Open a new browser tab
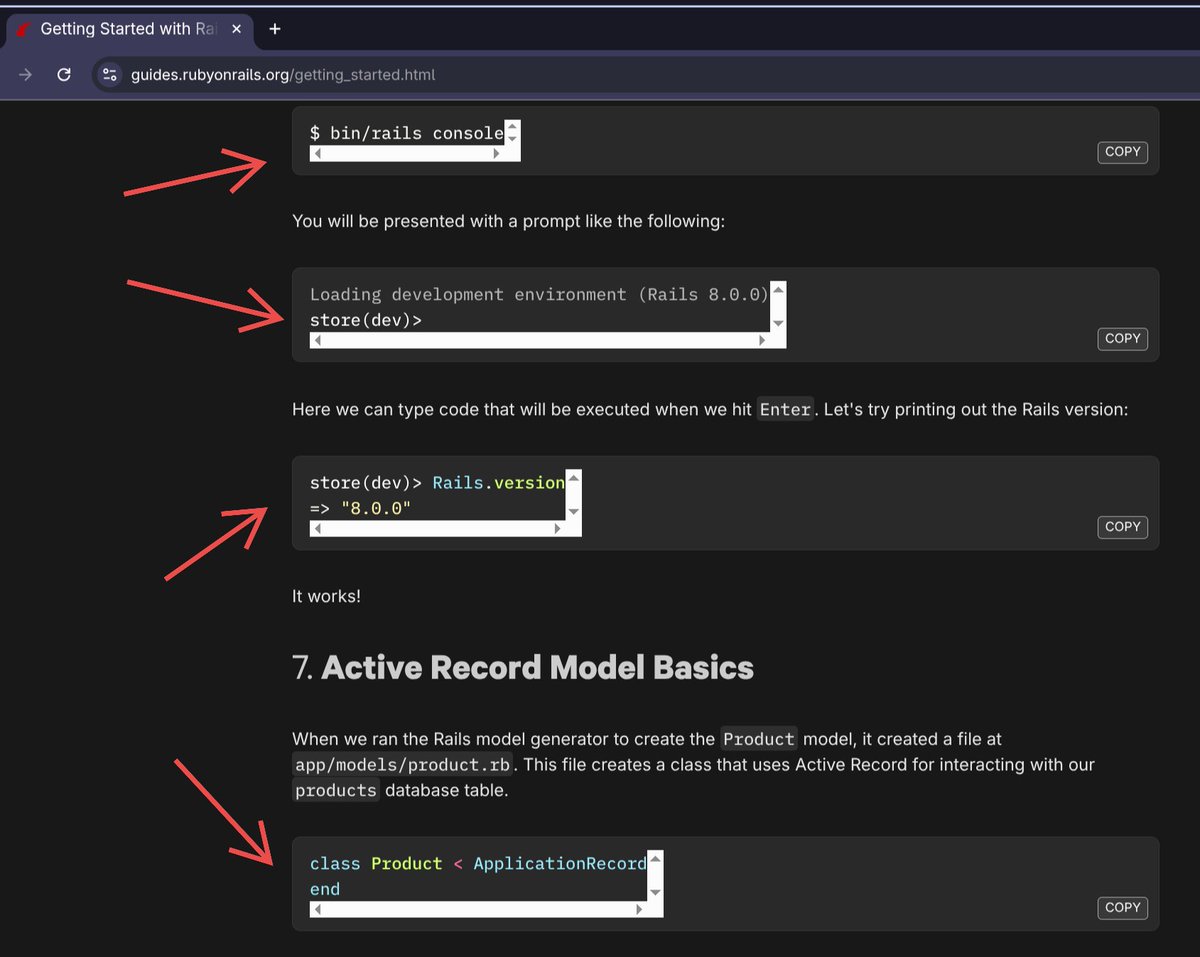Viewport: 1200px width, 957px height. click(x=275, y=29)
